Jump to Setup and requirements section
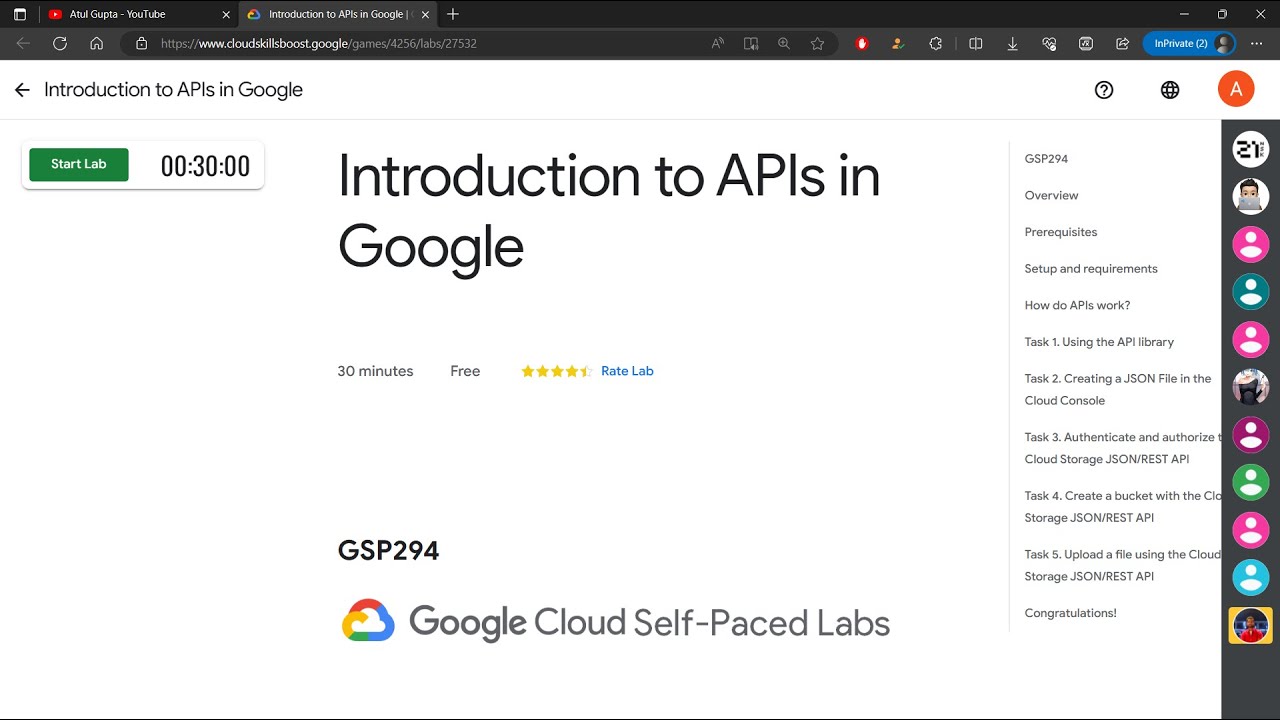Image resolution: width=1280 pixels, height=720 pixels. click(x=1091, y=269)
